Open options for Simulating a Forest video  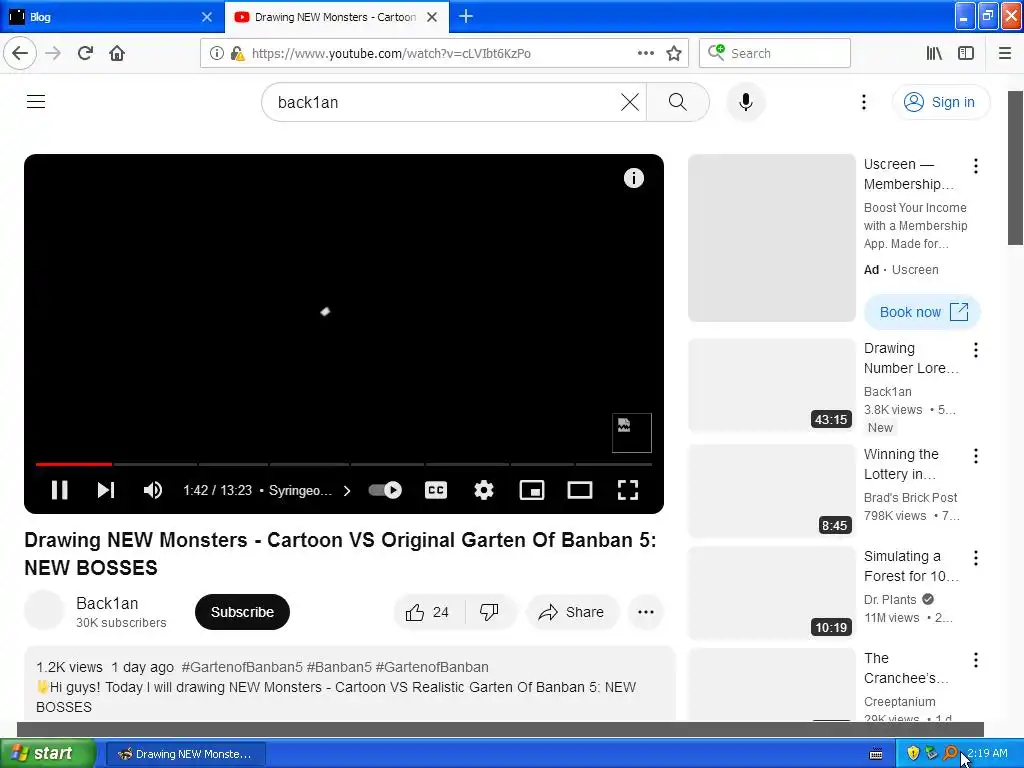point(976,558)
